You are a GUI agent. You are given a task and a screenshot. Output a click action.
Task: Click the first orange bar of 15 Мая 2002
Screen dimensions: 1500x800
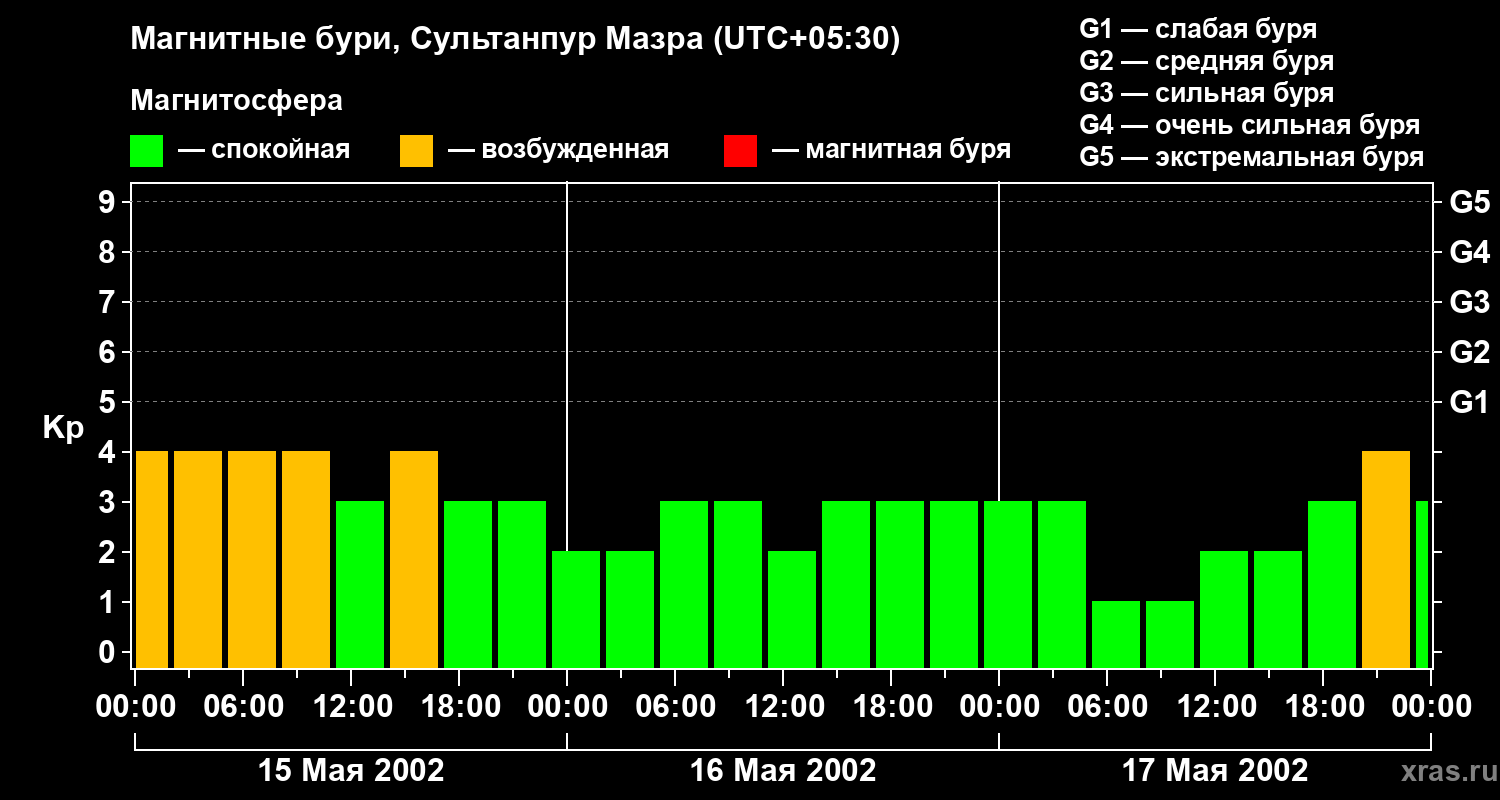click(152, 559)
